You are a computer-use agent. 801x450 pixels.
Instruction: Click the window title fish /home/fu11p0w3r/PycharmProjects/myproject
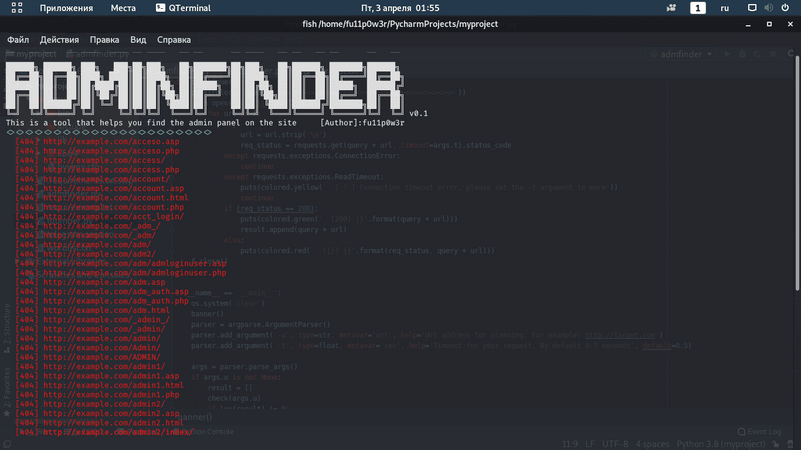pyautogui.click(x=400, y=24)
